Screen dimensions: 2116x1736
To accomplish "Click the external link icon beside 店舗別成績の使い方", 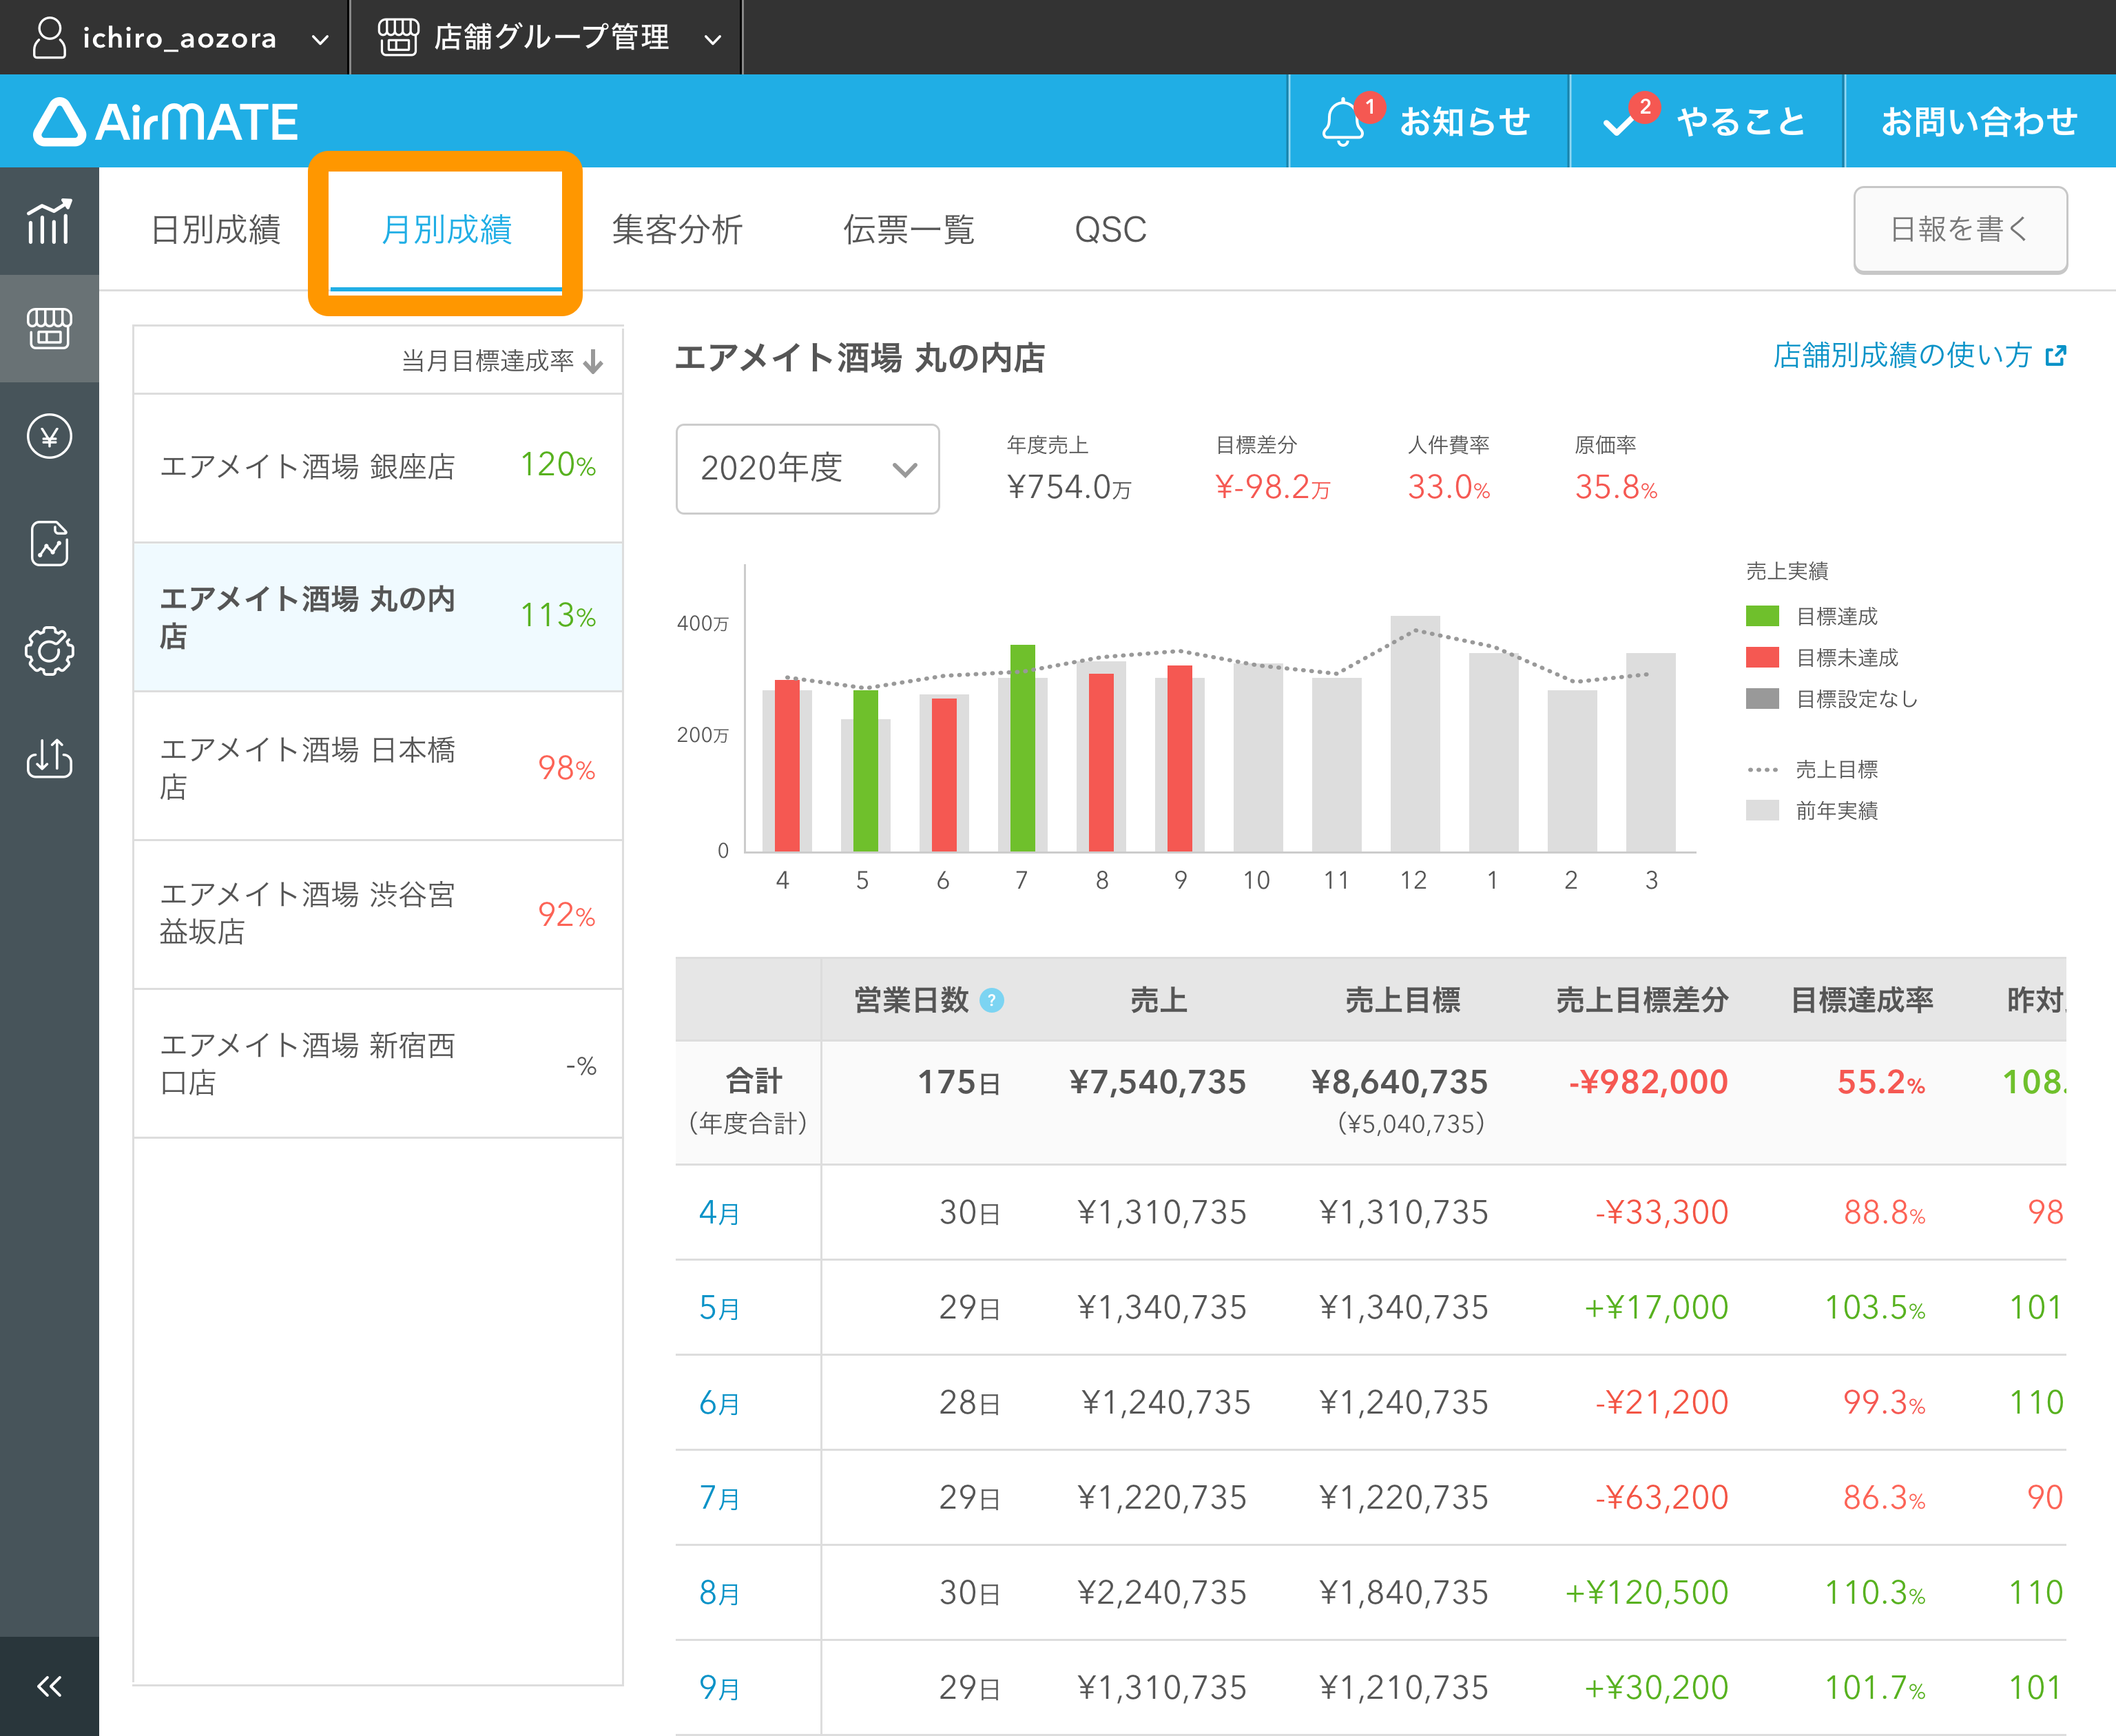I will [2055, 356].
